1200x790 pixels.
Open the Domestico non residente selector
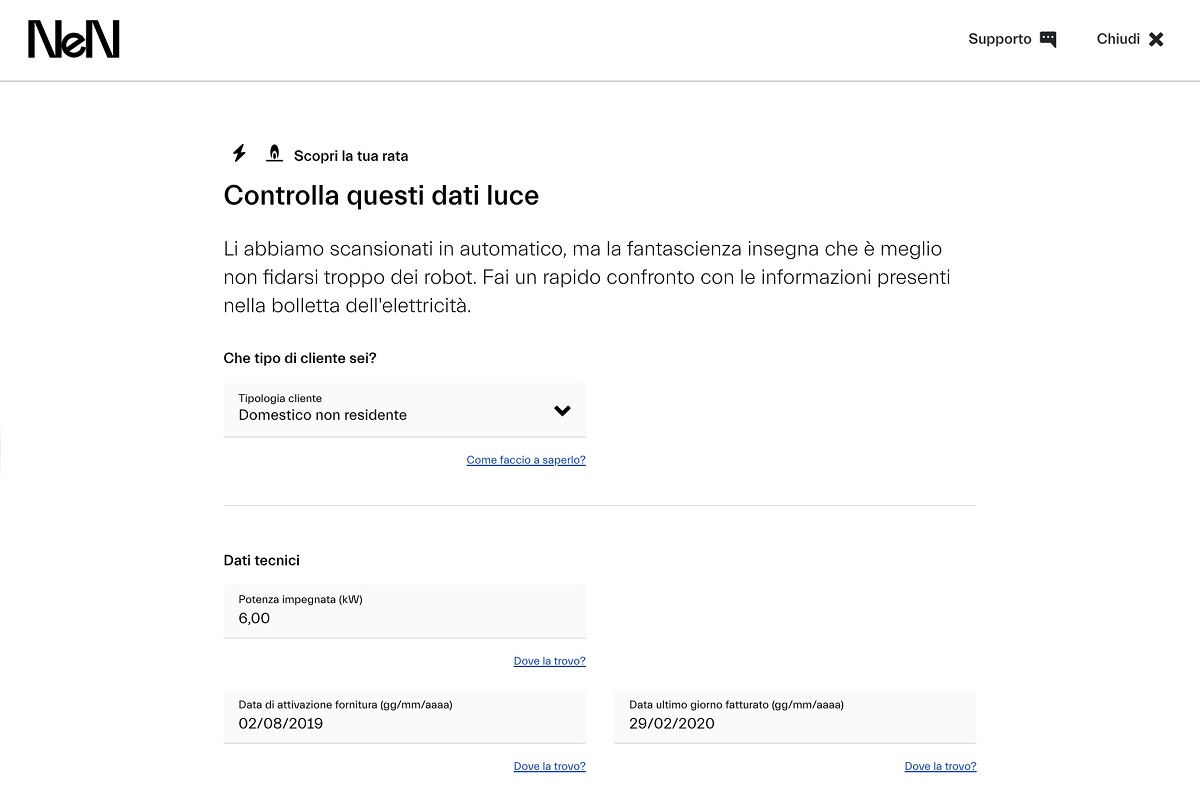coord(405,410)
